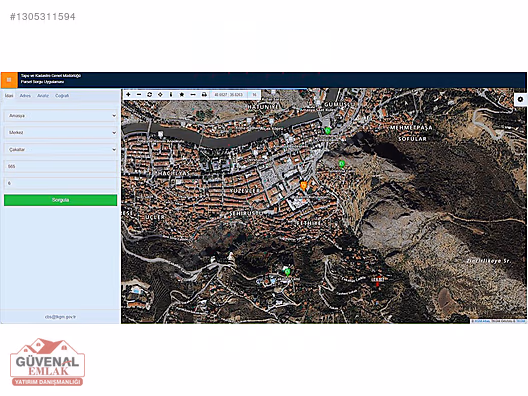This screenshot has width=528, height=396.
Task: Switch to the İdari tab
Action: tap(9, 96)
